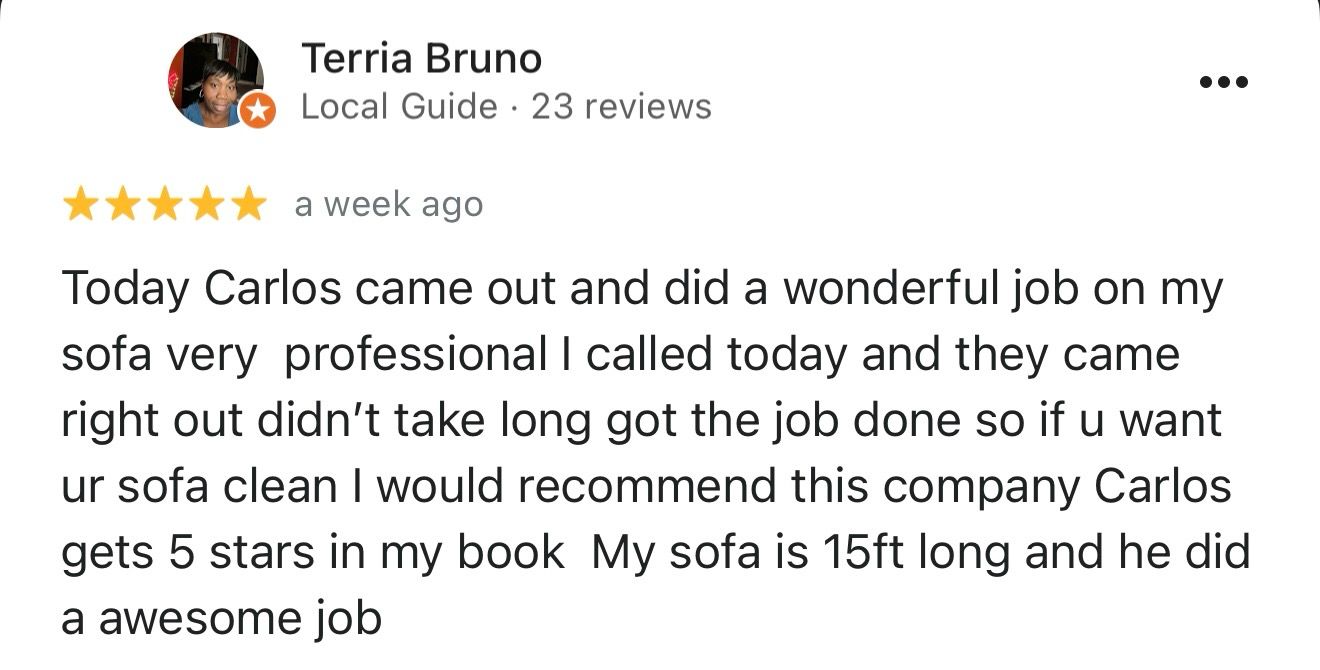Click the second yellow rating star
The height and width of the screenshot is (670, 1320).
[x=121, y=206]
